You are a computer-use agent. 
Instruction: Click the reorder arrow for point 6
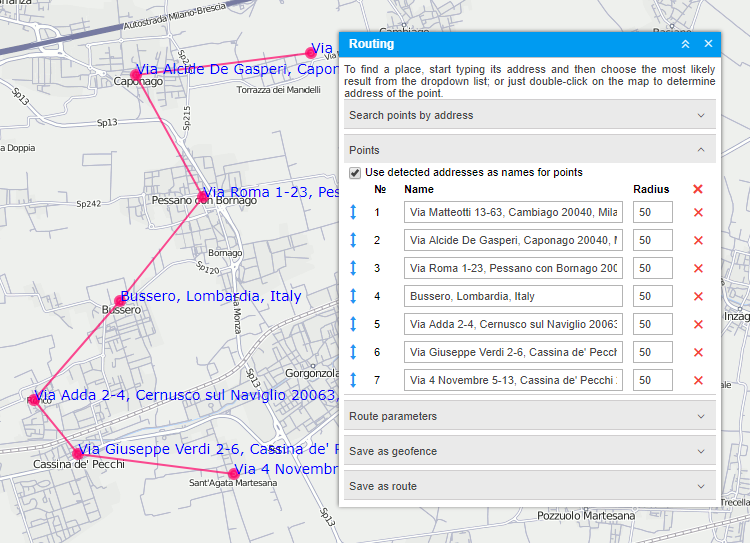point(353,352)
